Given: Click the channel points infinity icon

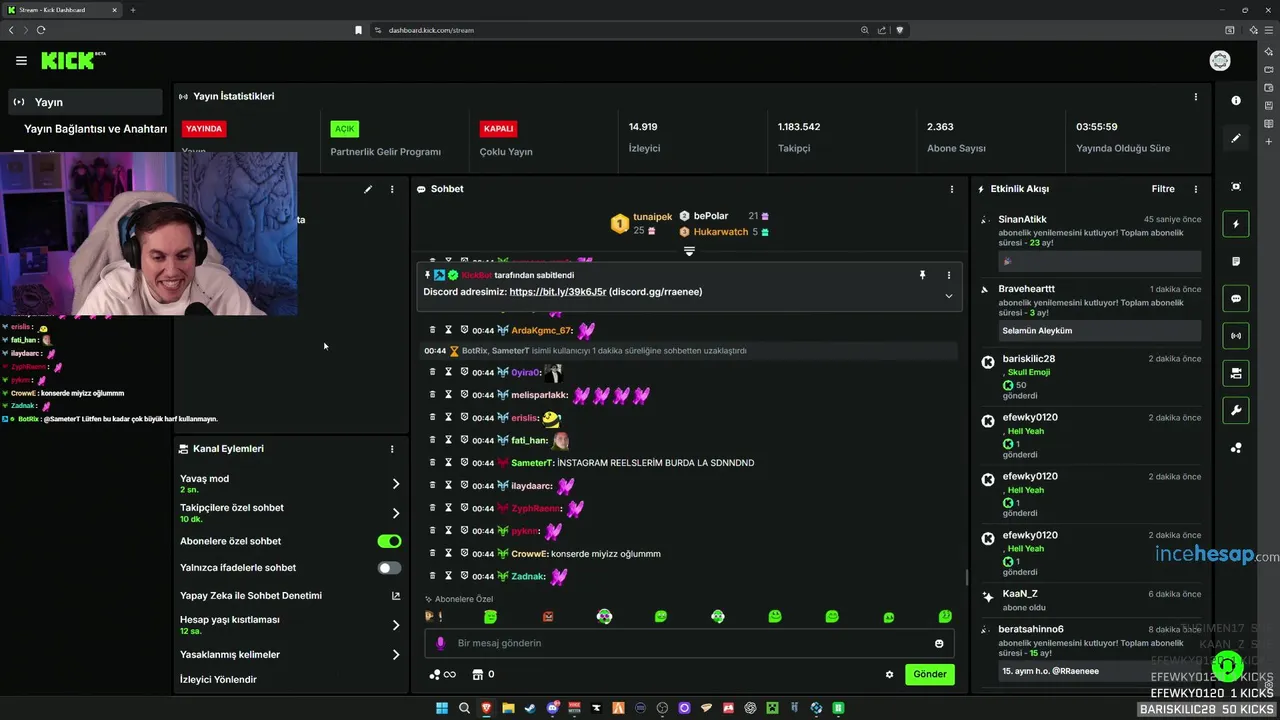Looking at the screenshot, I should pos(442,674).
